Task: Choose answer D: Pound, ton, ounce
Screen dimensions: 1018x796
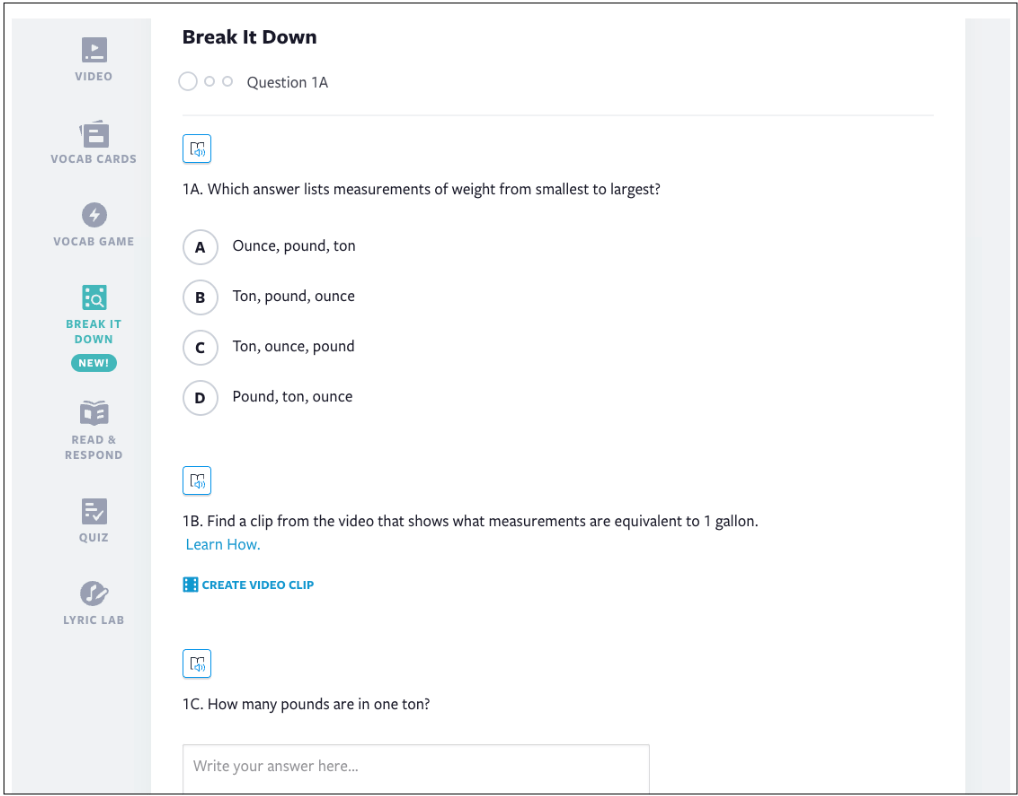Action: (x=200, y=397)
